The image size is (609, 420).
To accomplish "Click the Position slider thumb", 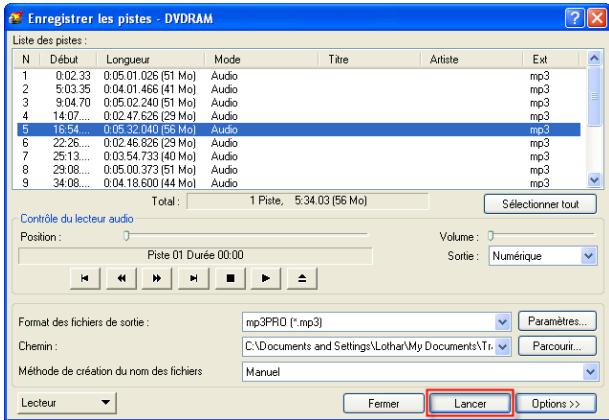I will click(126, 235).
